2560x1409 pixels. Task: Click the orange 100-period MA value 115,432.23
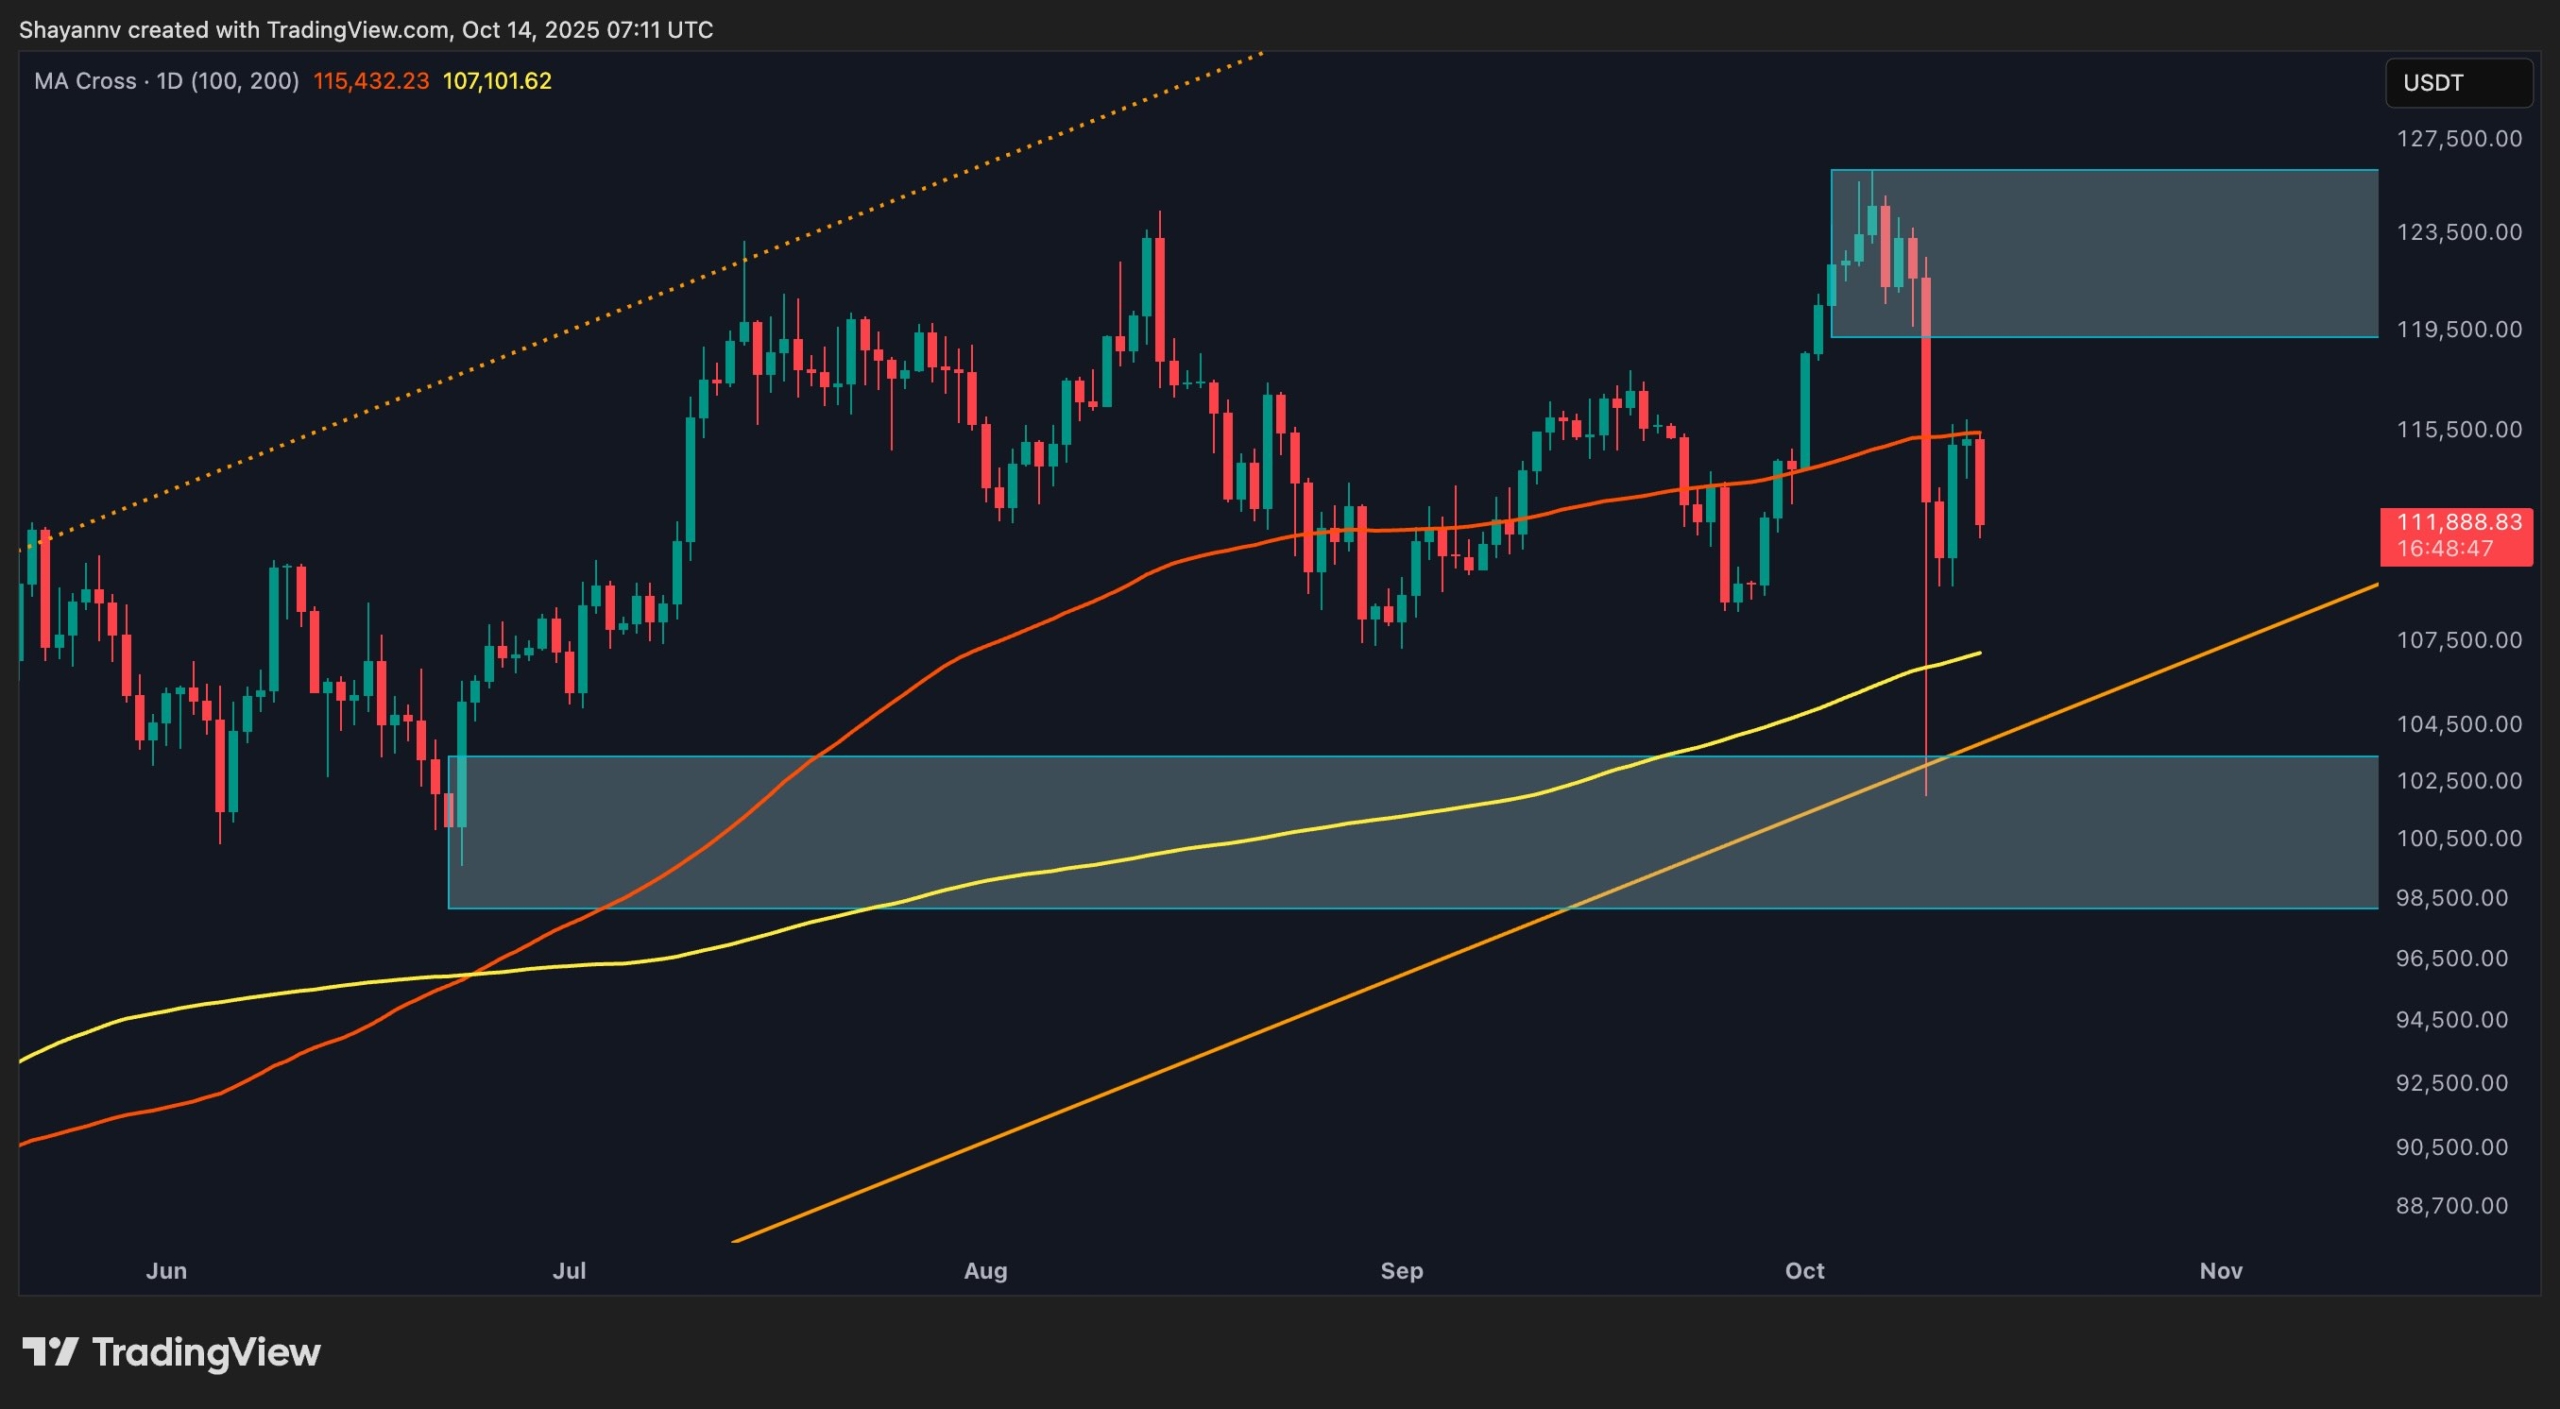click(371, 81)
